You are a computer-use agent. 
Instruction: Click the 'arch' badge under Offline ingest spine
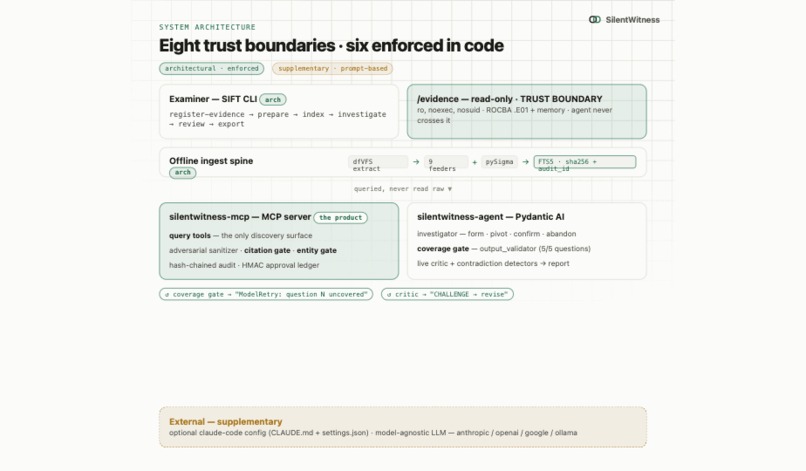coord(182,172)
